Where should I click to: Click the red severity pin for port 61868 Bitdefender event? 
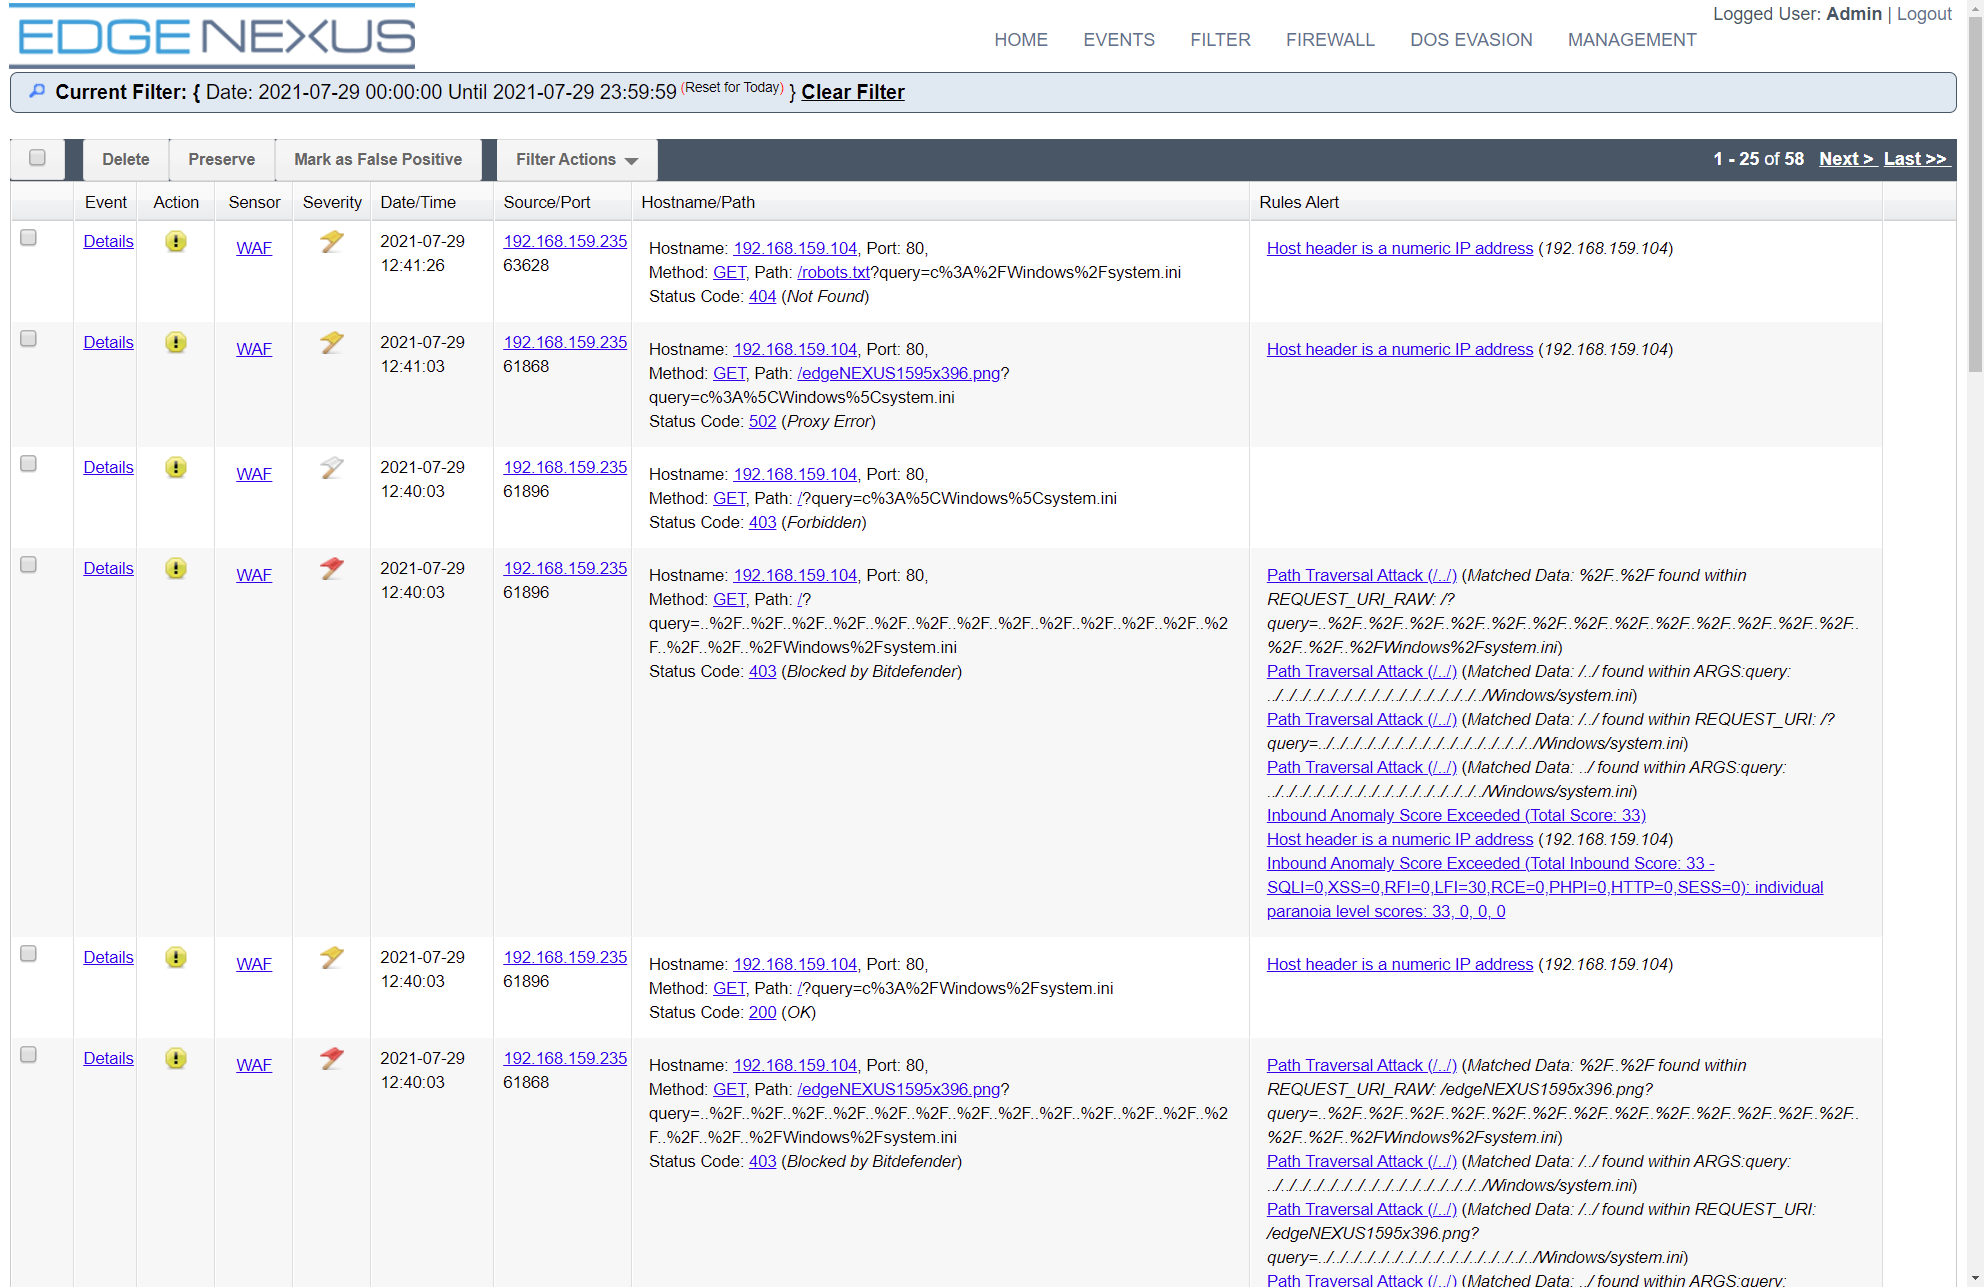point(332,1058)
